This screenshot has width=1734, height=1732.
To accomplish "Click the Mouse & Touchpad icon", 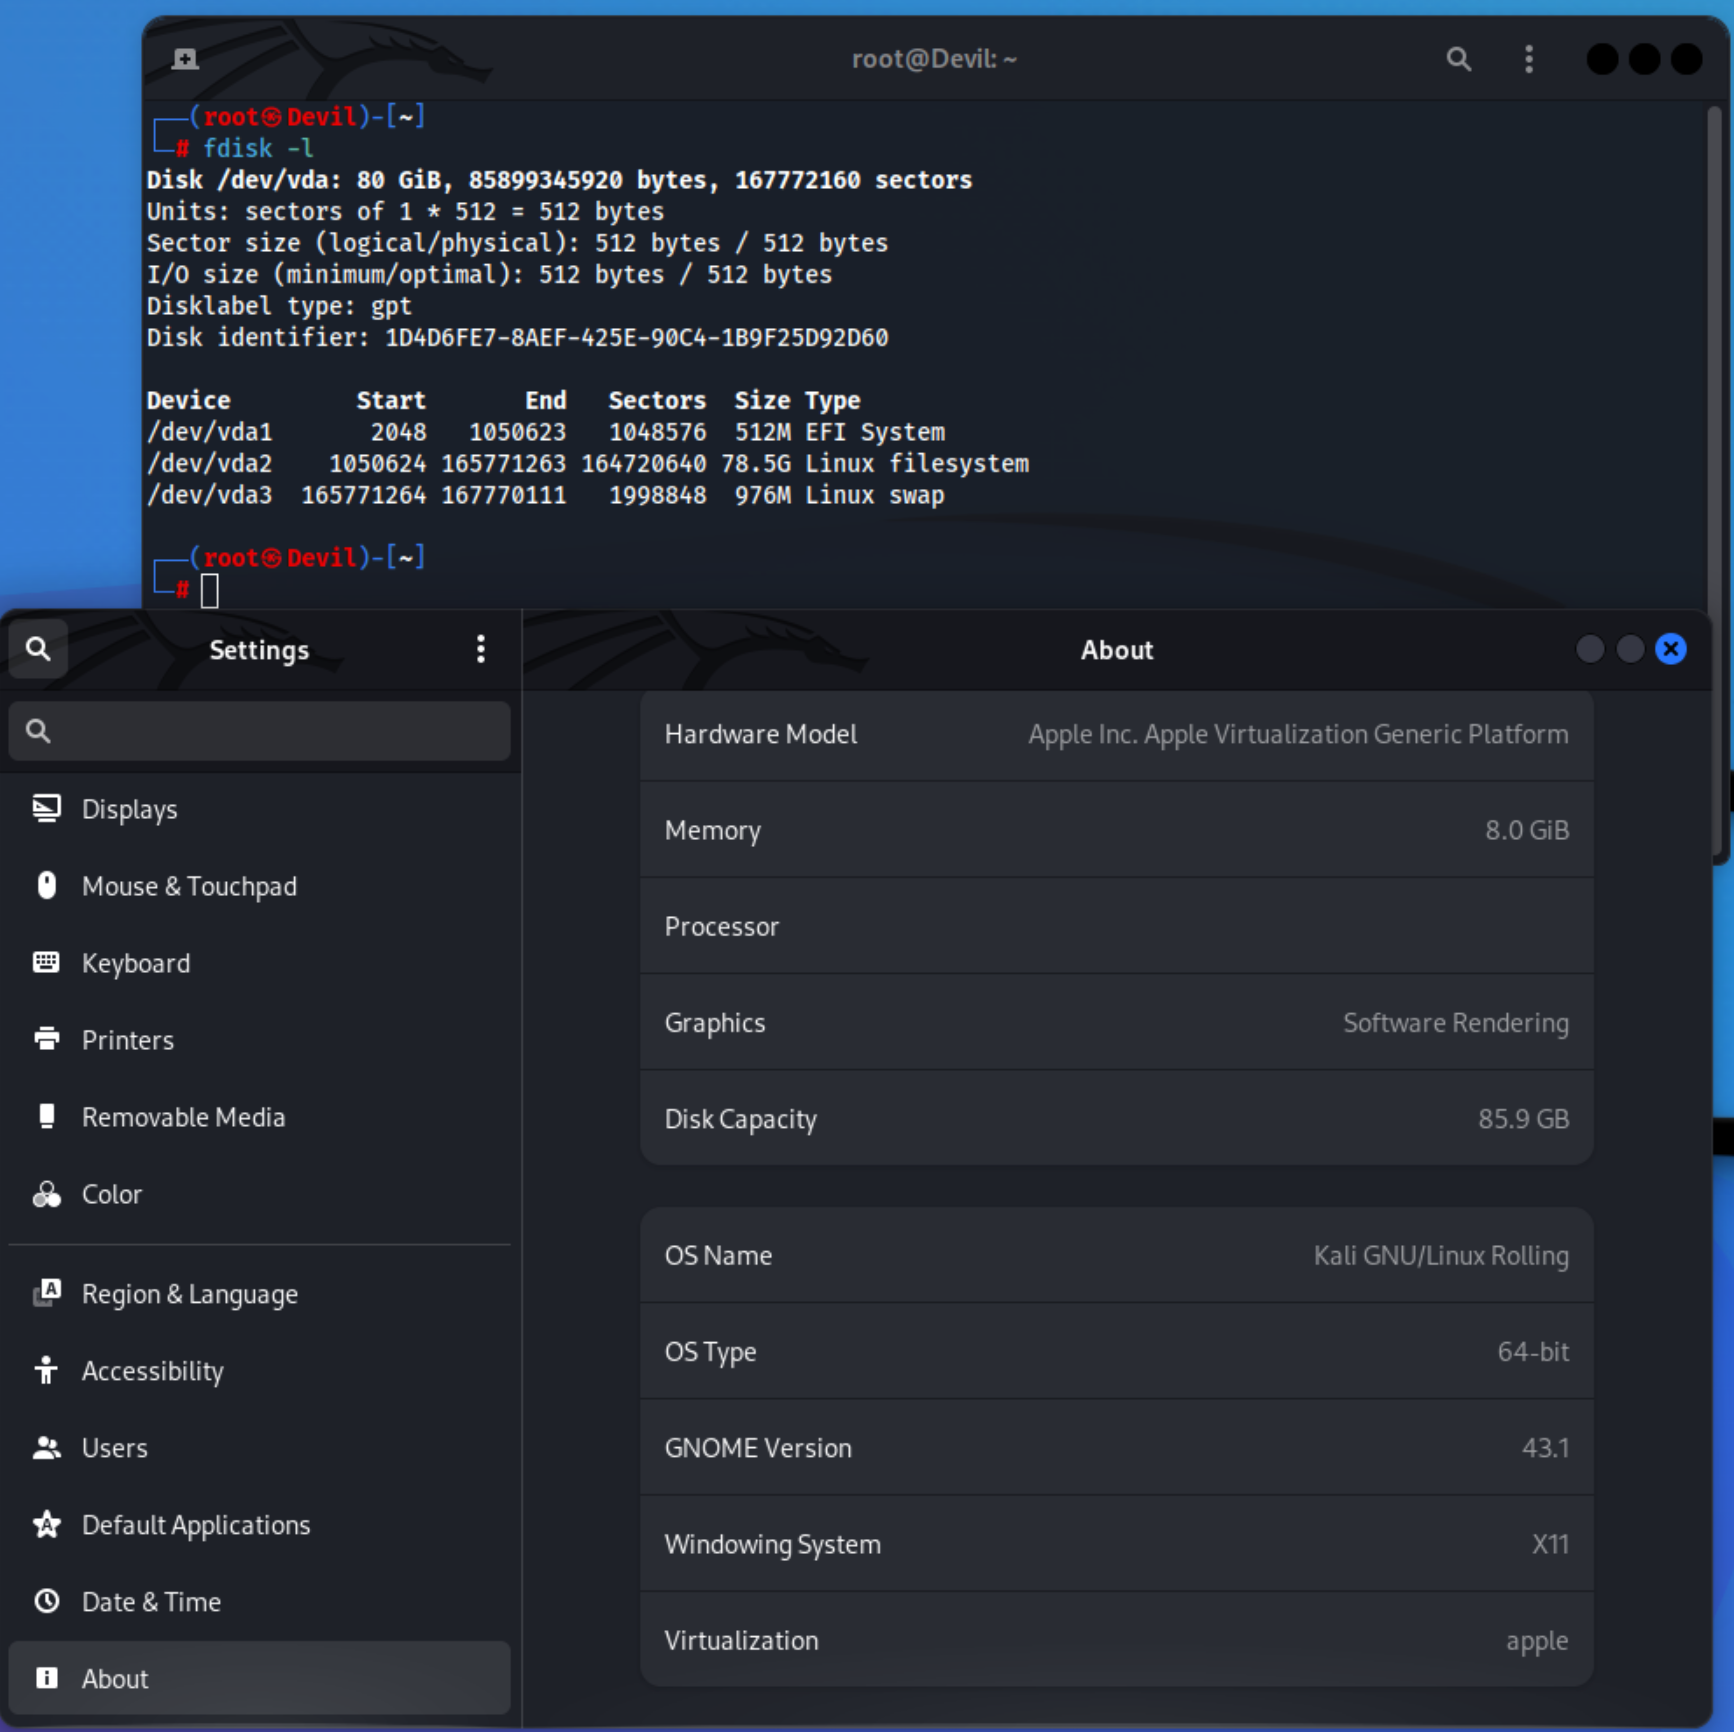I will point(46,885).
